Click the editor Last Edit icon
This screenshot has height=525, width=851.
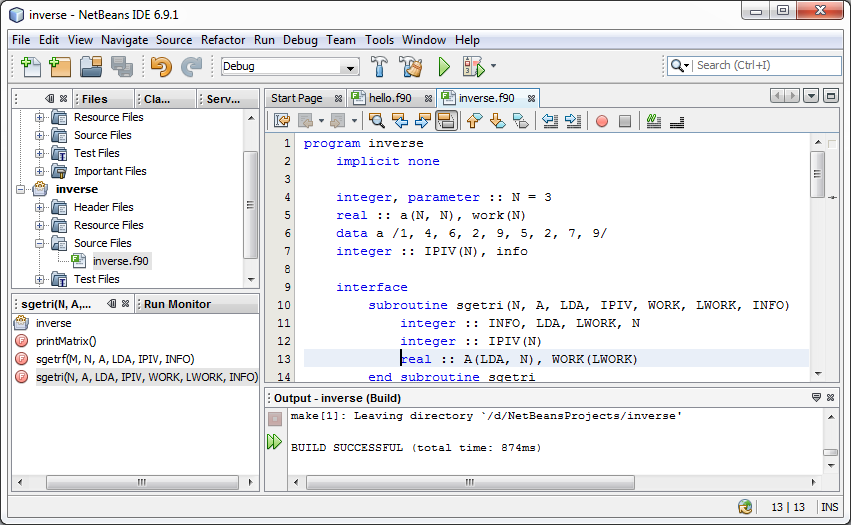282,121
